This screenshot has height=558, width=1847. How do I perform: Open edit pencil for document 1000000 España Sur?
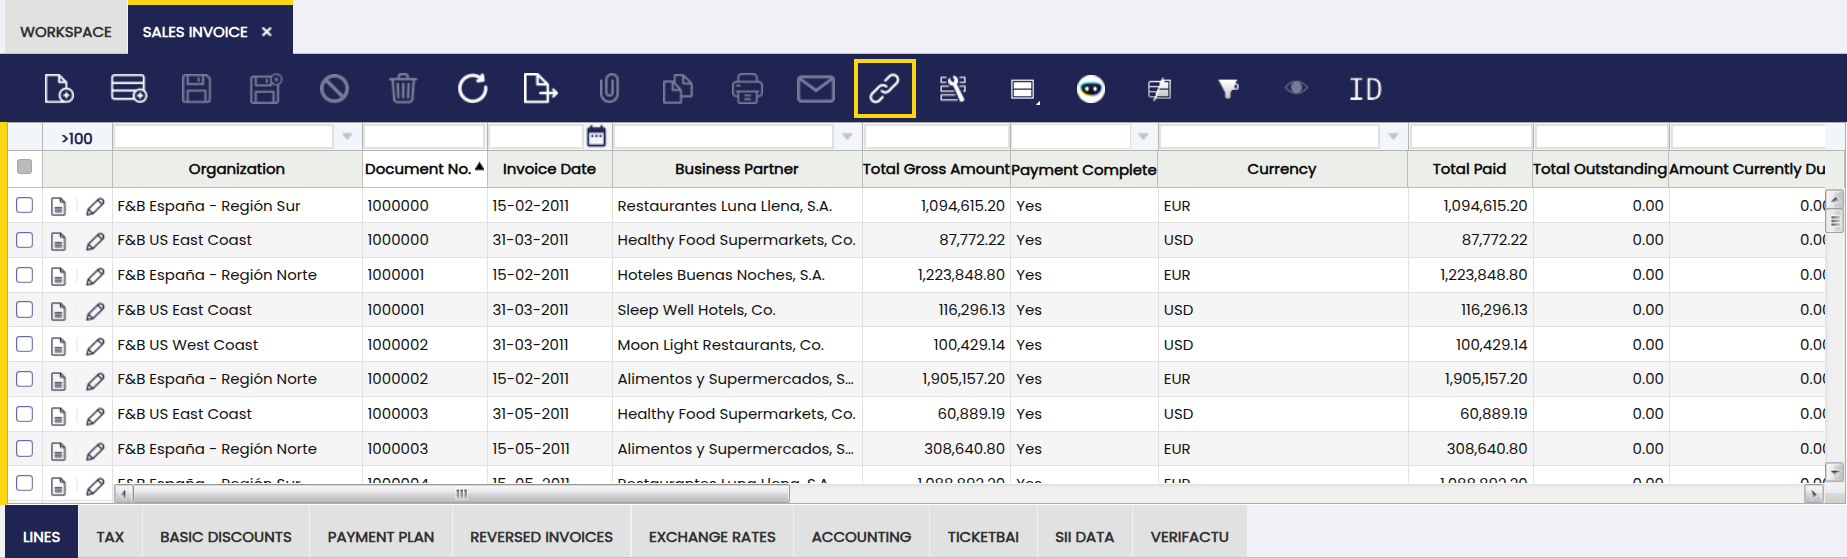95,206
